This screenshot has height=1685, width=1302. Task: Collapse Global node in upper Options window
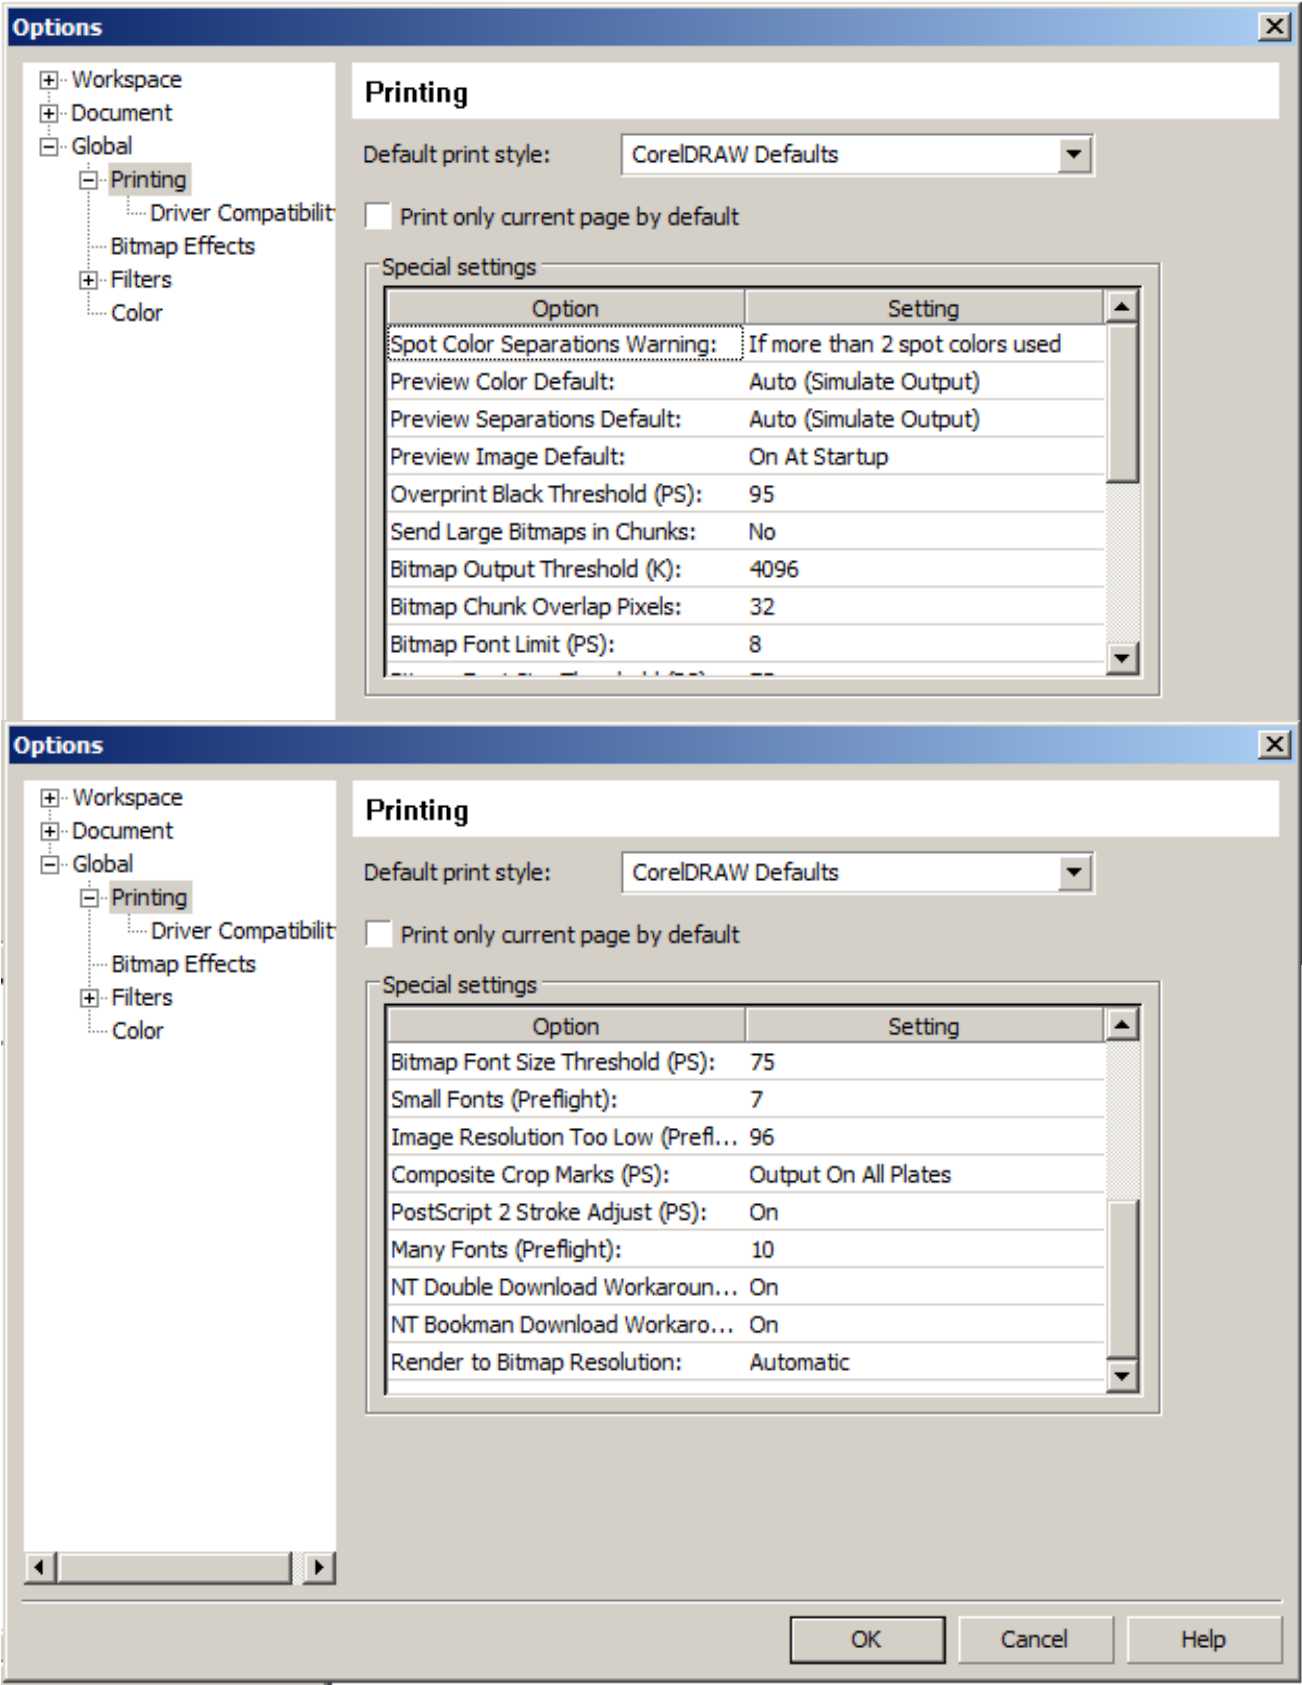tap(48, 147)
